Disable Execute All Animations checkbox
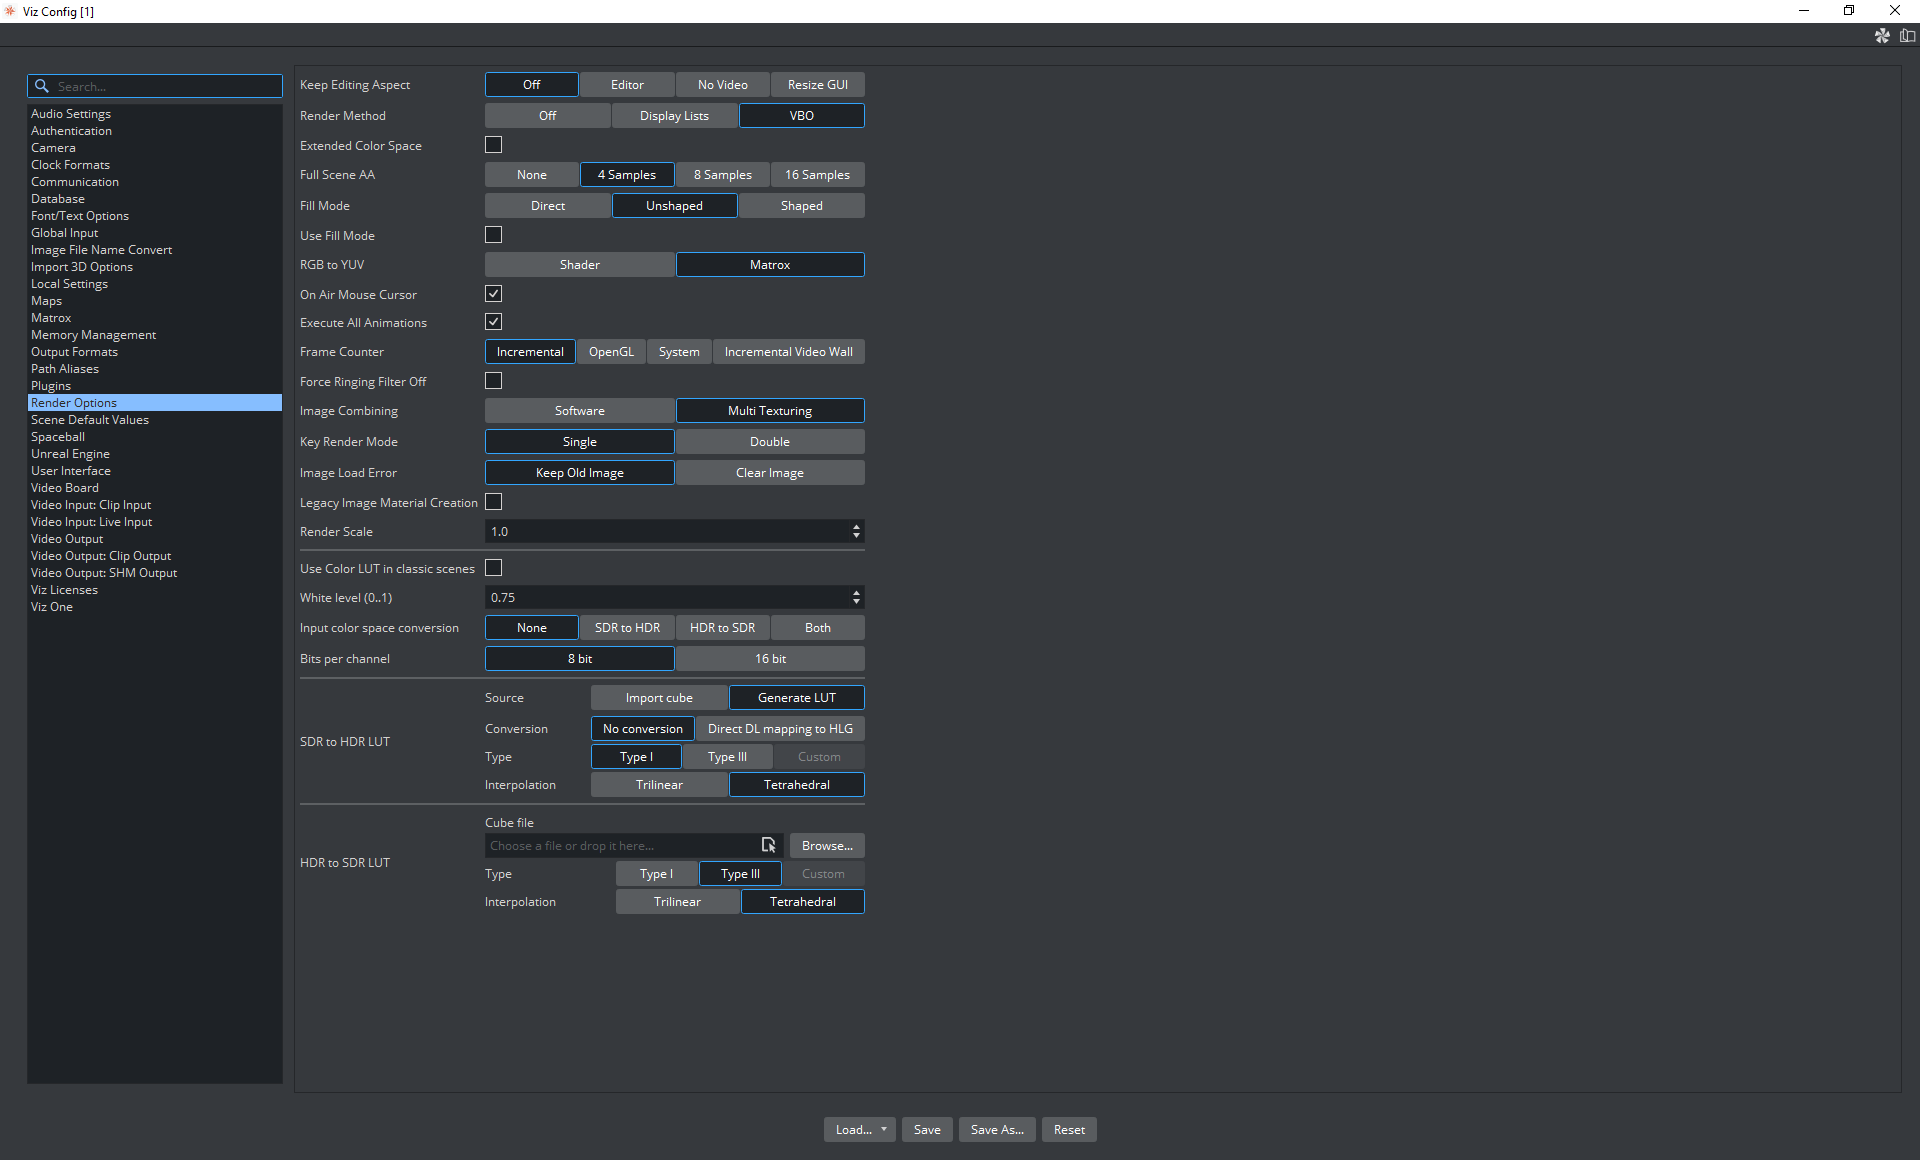1920x1160 pixels. click(493, 322)
